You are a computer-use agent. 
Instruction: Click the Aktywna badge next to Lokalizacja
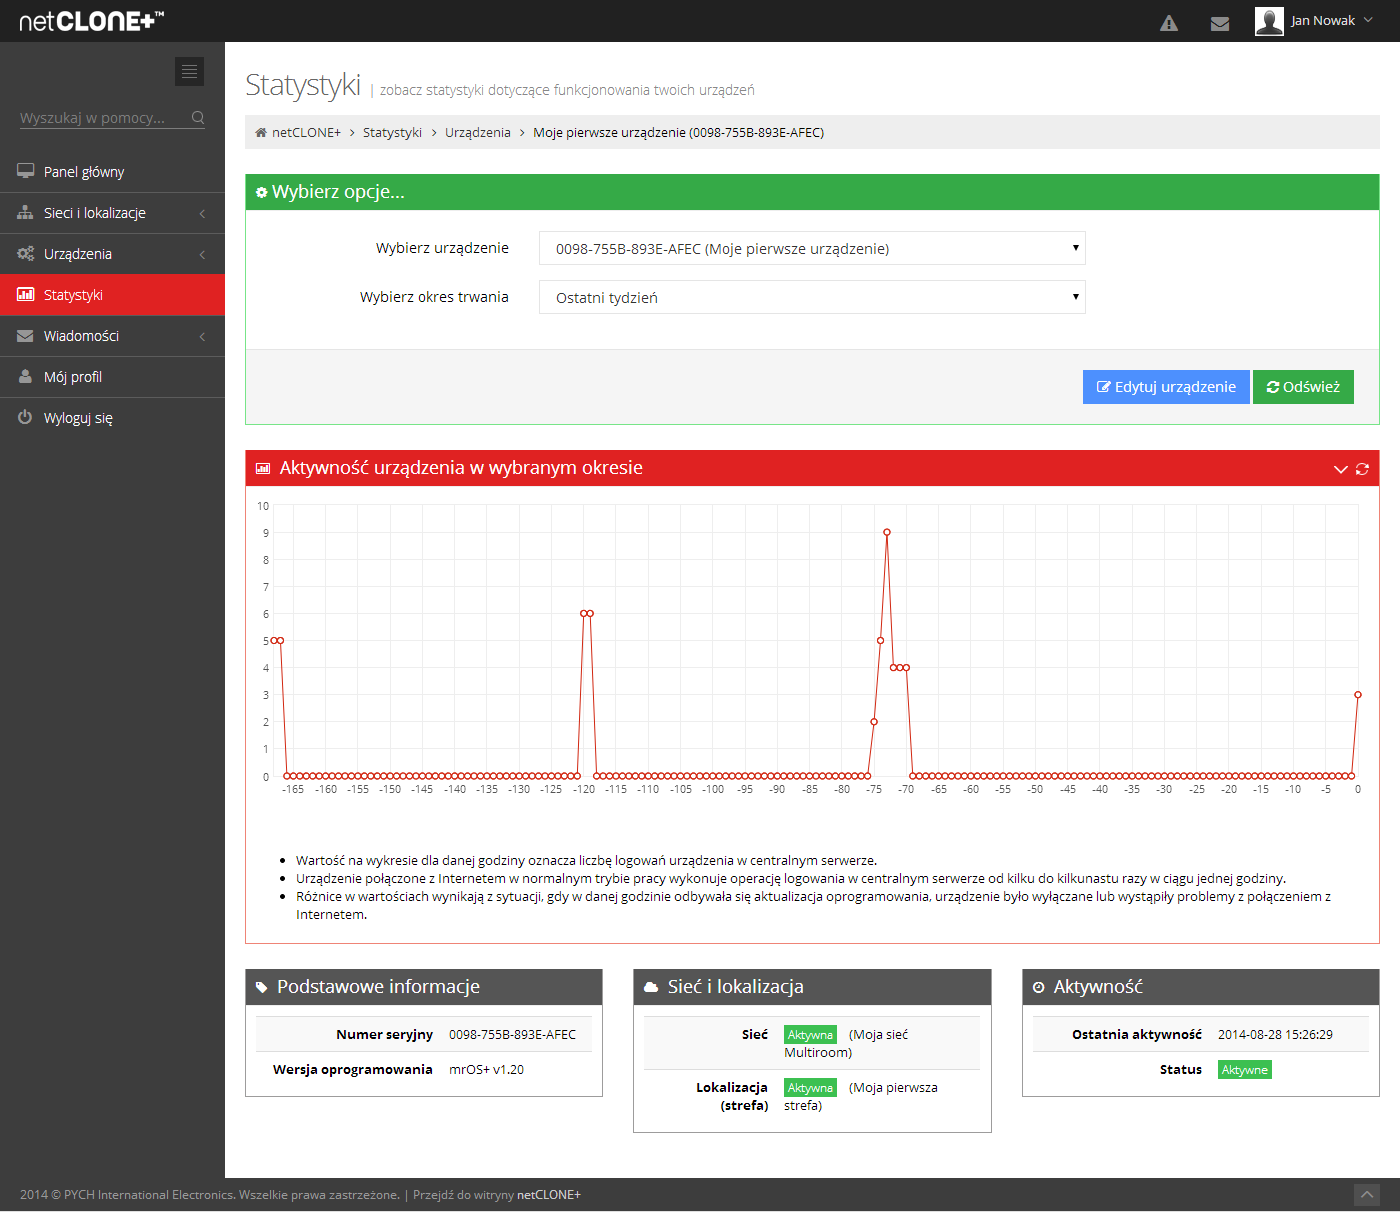(810, 1088)
